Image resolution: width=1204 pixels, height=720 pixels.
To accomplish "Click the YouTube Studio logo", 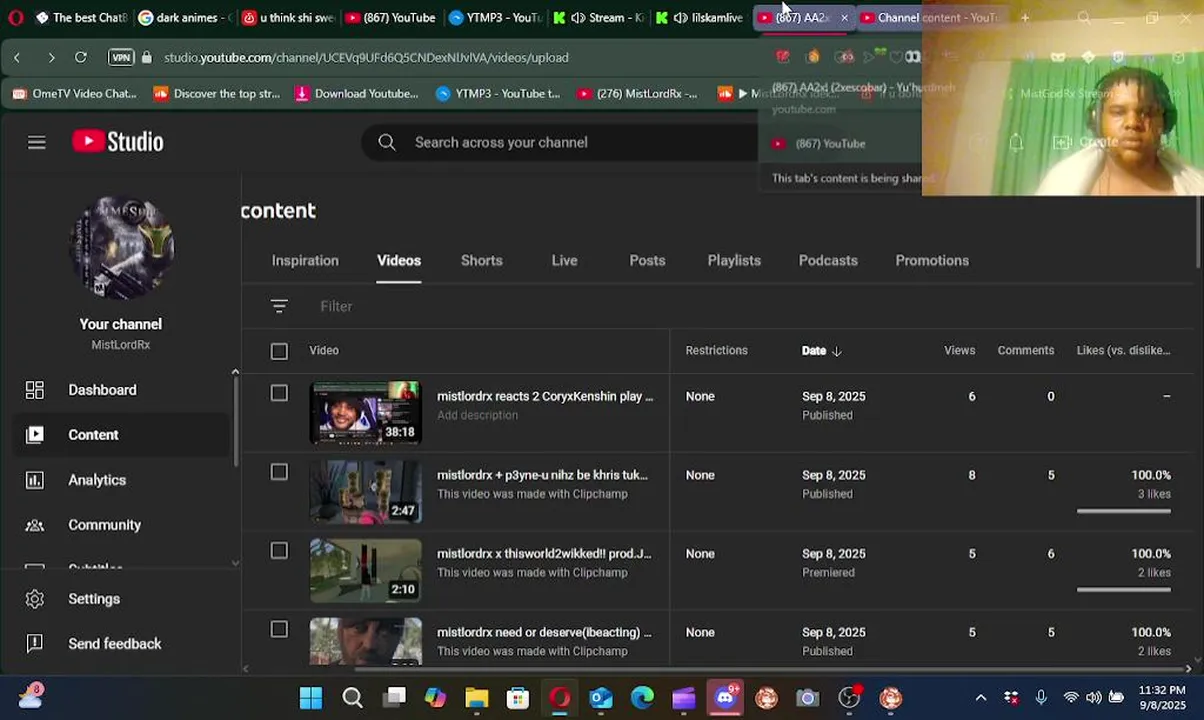I will click(x=117, y=142).
